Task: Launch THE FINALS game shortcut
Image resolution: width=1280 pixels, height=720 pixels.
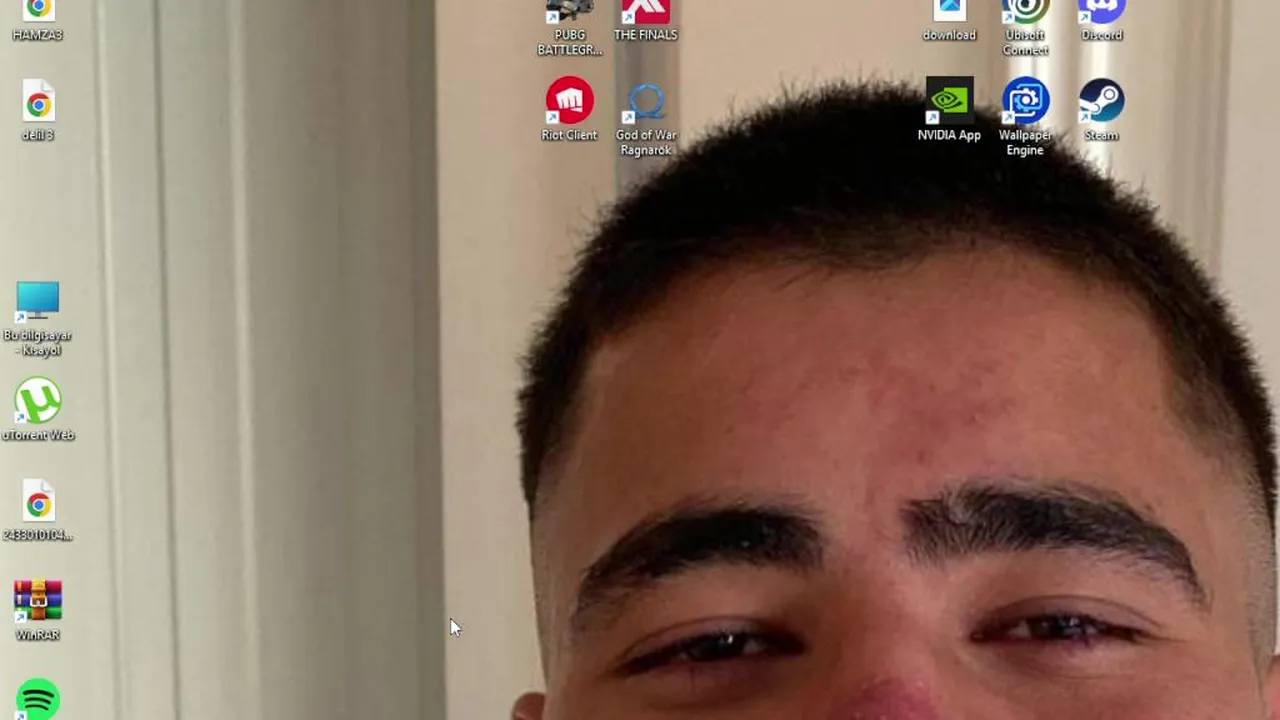Action: [645, 10]
